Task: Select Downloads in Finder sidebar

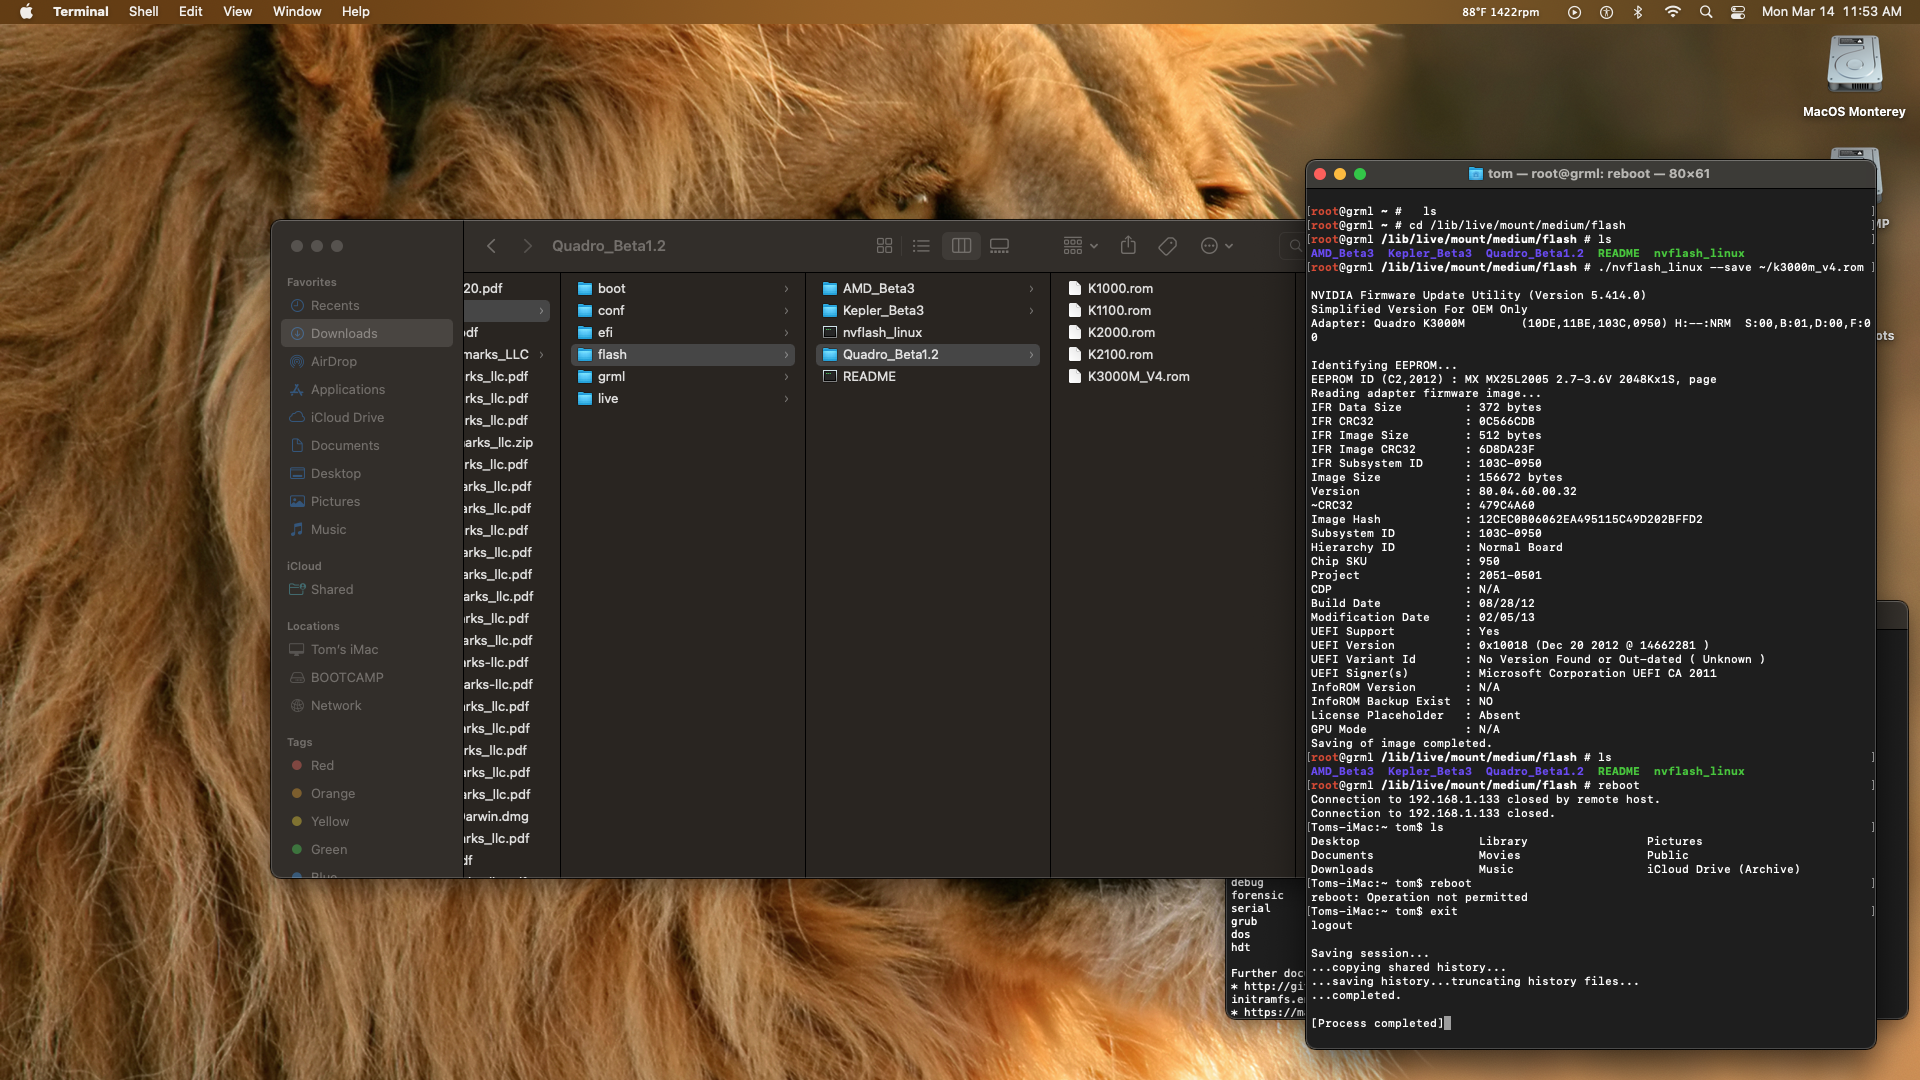Action: 344,334
